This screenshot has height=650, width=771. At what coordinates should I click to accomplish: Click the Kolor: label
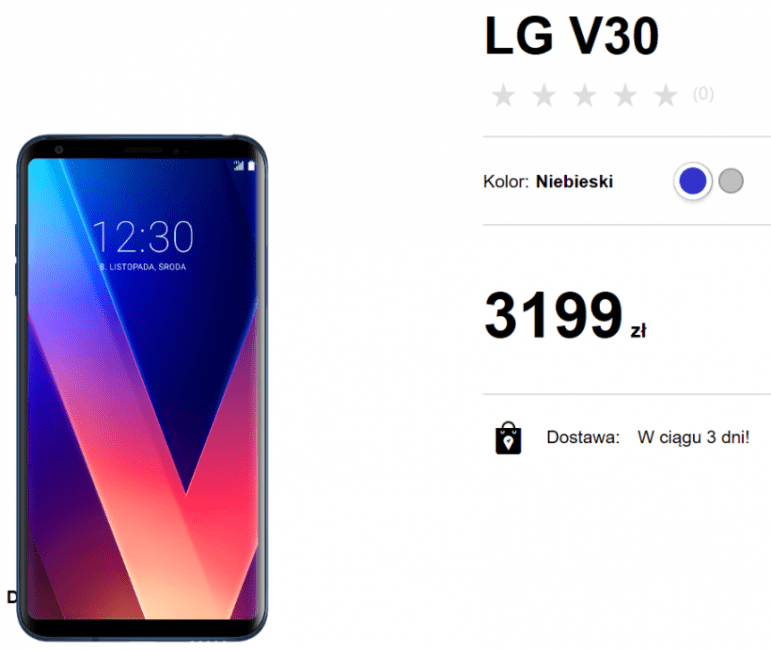tap(506, 181)
